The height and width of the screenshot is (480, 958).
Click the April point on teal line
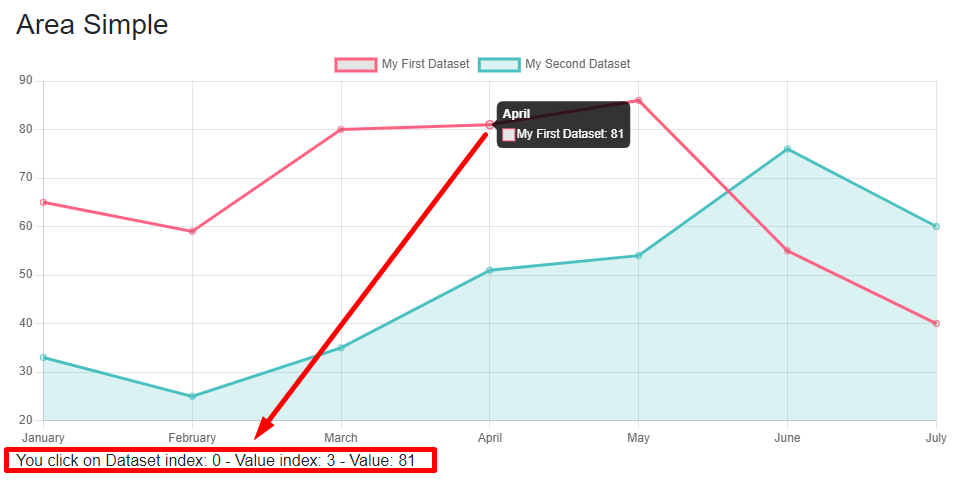489,270
